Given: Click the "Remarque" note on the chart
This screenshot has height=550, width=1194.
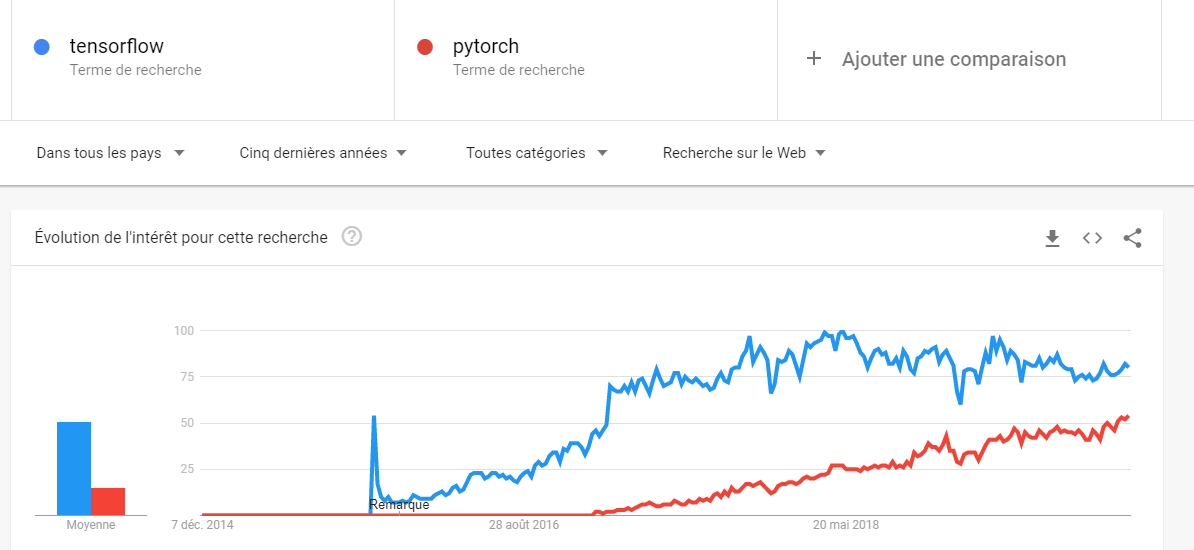Looking at the screenshot, I should click(x=399, y=505).
